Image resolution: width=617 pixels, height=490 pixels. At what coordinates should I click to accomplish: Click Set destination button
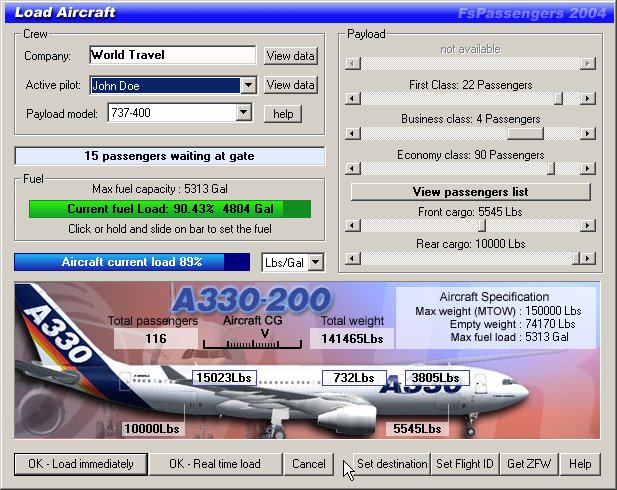pos(392,464)
